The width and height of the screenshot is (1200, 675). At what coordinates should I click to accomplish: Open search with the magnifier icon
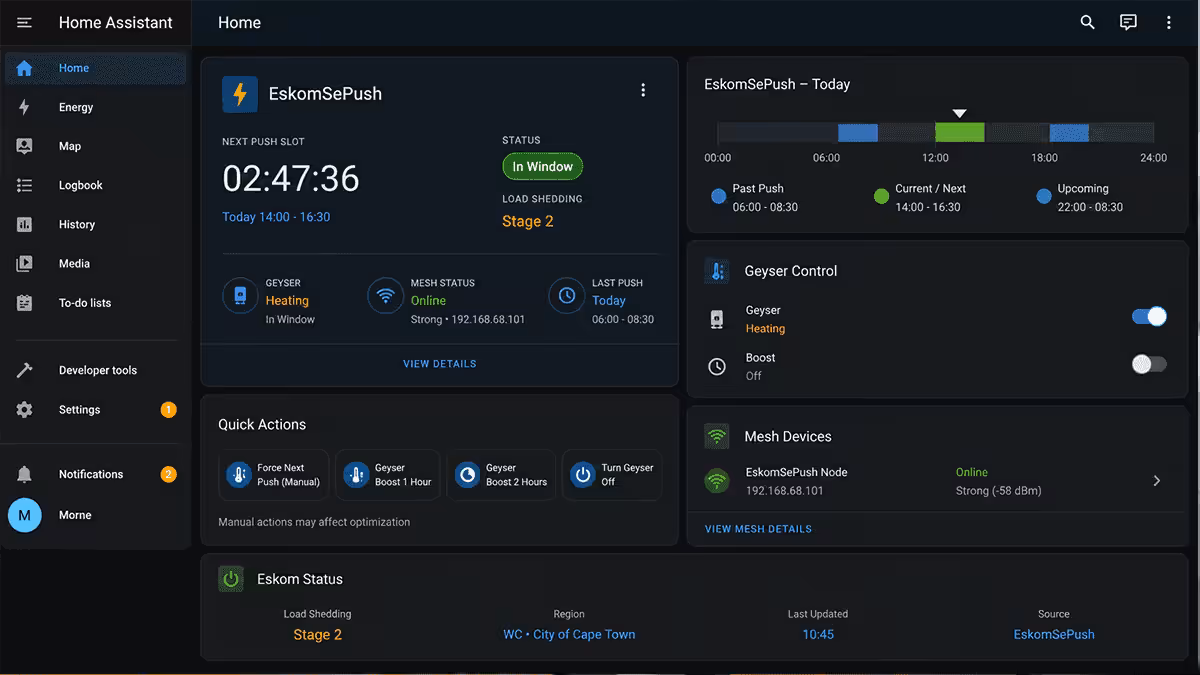point(1088,22)
